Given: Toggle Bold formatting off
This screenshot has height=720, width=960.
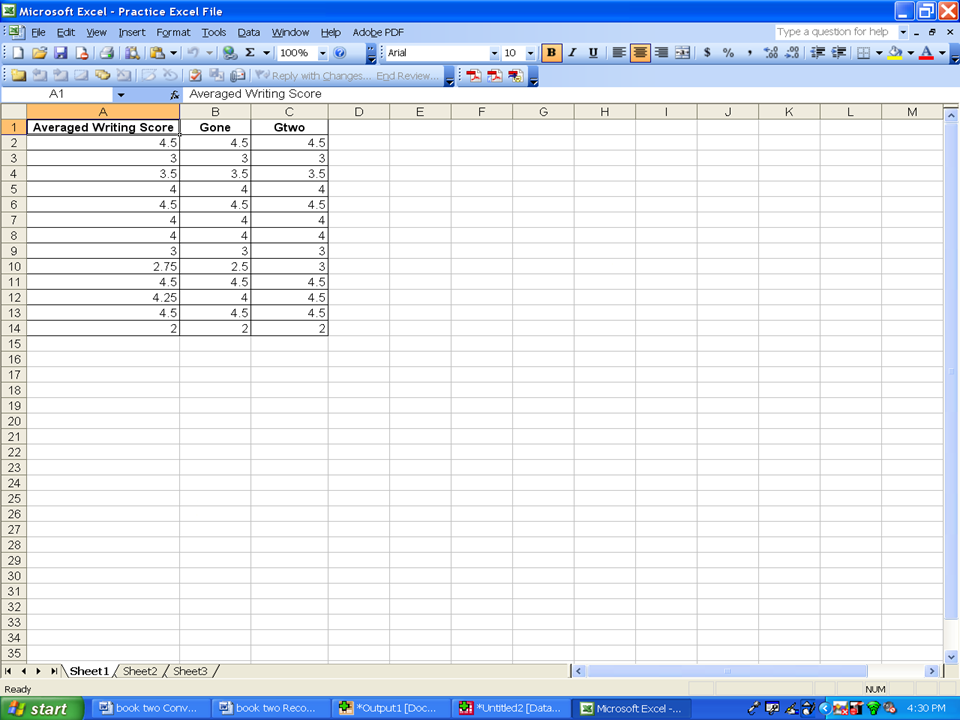Looking at the screenshot, I should [x=551, y=53].
